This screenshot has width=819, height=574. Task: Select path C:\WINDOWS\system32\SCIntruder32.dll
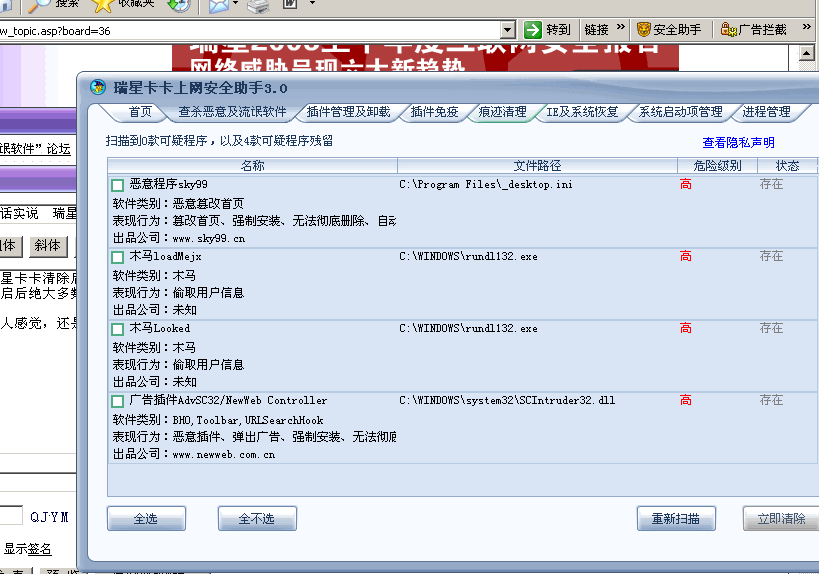[x=507, y=401]
